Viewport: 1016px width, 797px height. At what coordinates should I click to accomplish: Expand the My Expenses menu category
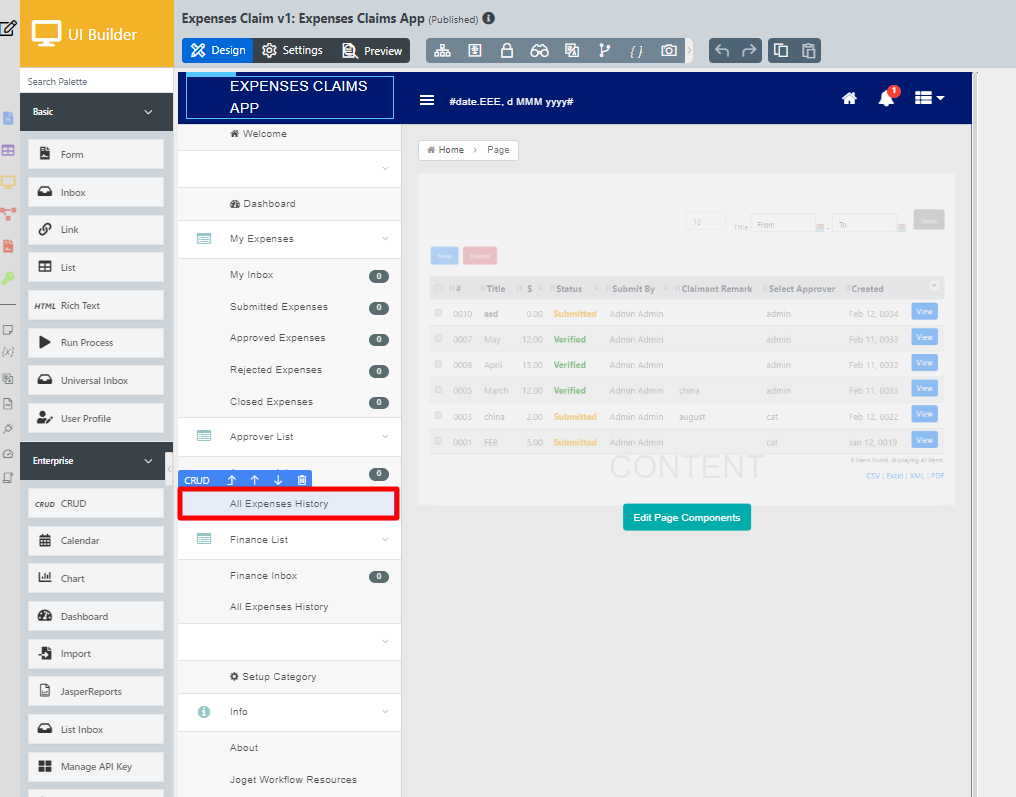tap(385, 239)
